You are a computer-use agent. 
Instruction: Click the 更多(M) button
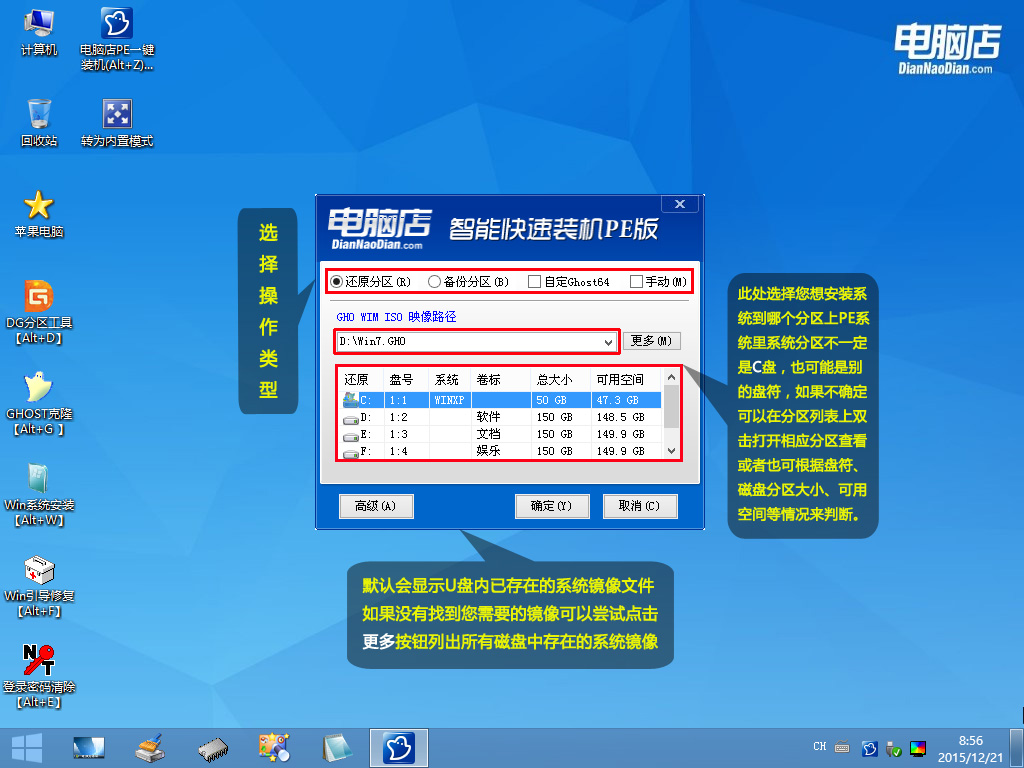tap(651, 341)
